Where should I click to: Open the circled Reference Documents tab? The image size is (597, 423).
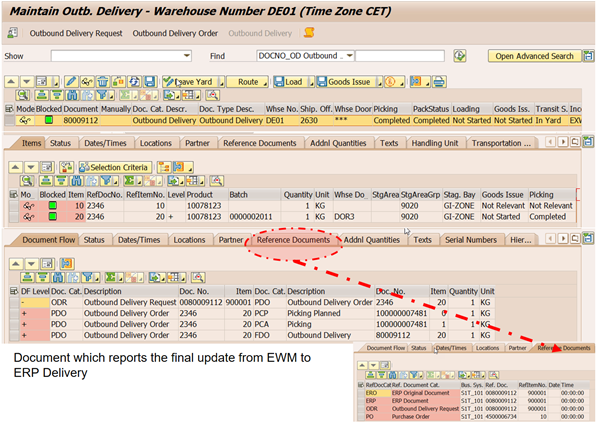tap(293, 240)
